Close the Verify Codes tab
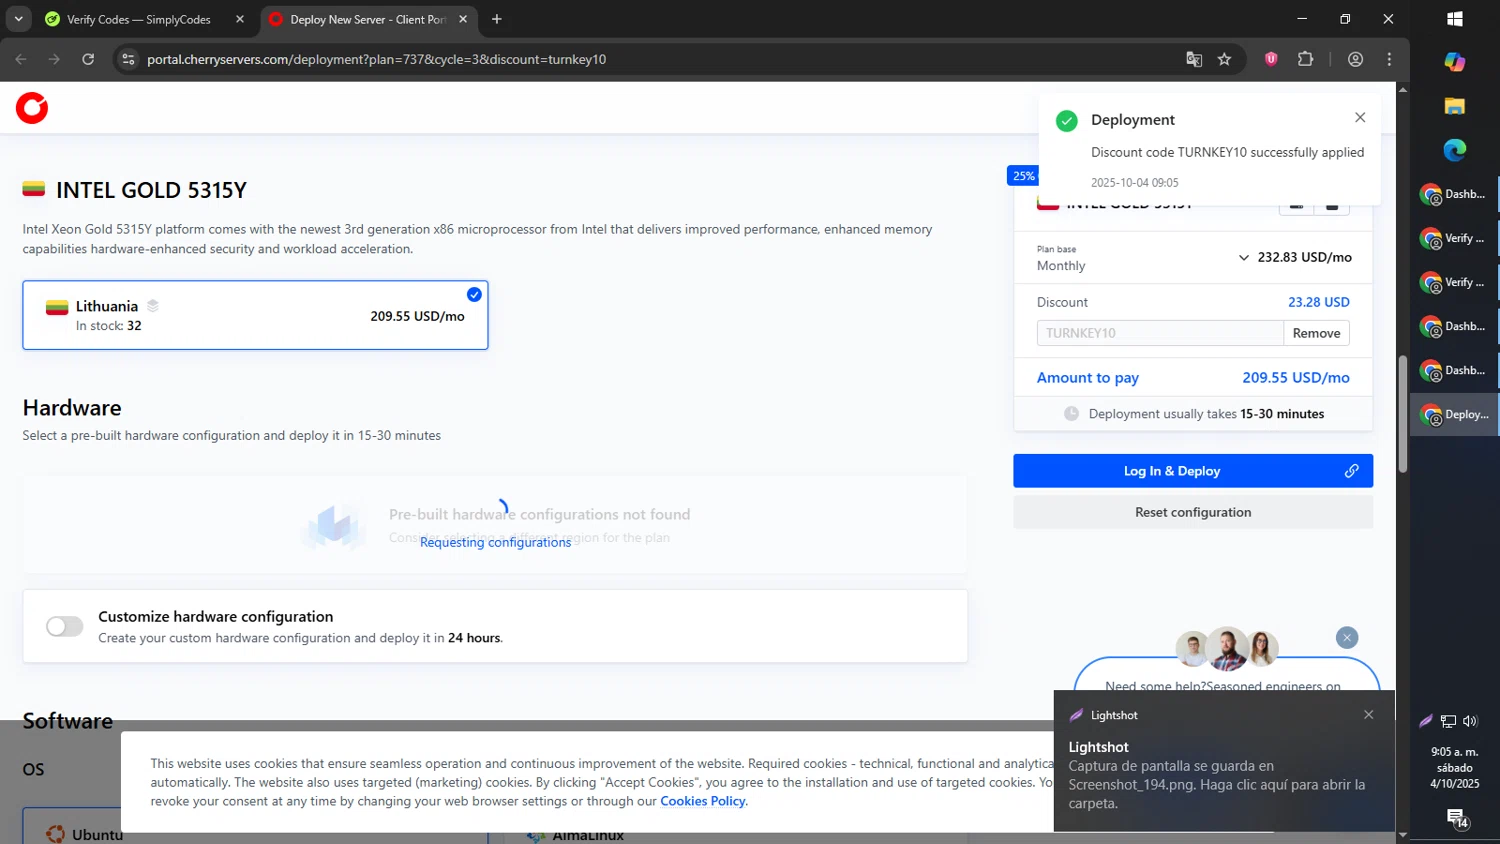Image resolution: width=1500 pixels, height=844 pixels. coord(240,19)
